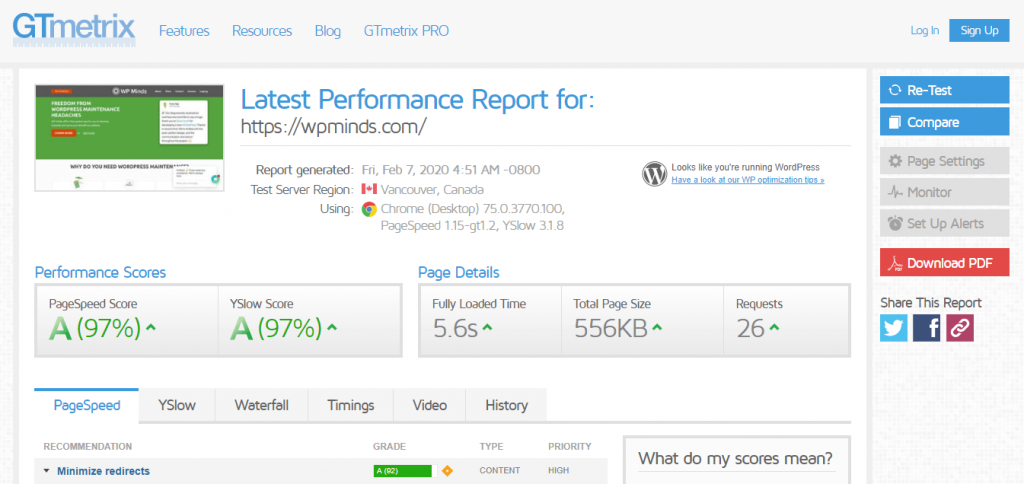
Task: Click the Chrome browser icon
Action: (369, 209)
